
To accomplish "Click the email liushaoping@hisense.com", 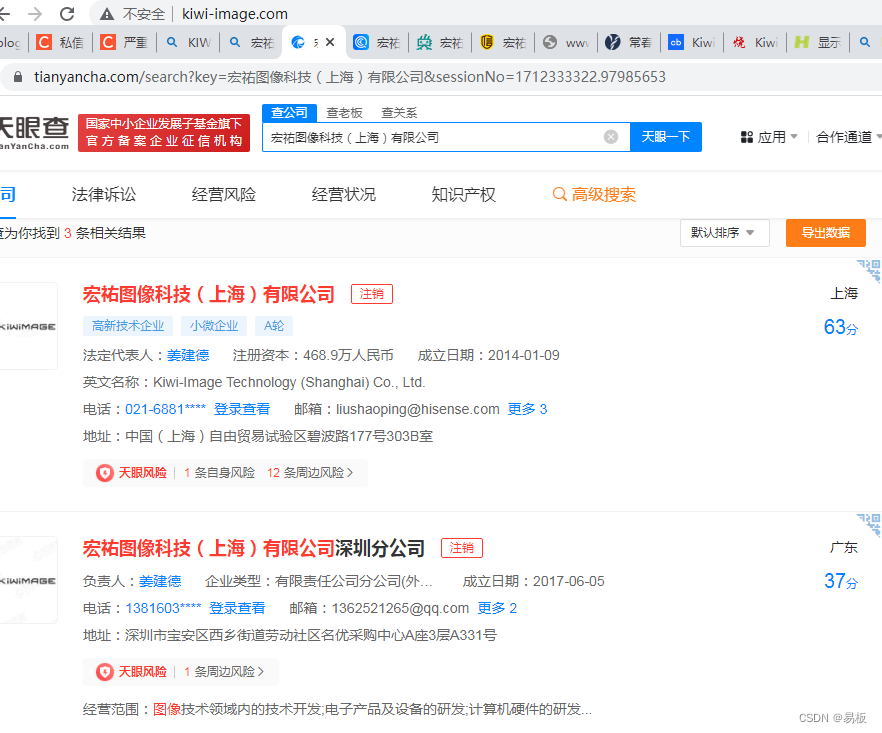I will tap(417, 410).
